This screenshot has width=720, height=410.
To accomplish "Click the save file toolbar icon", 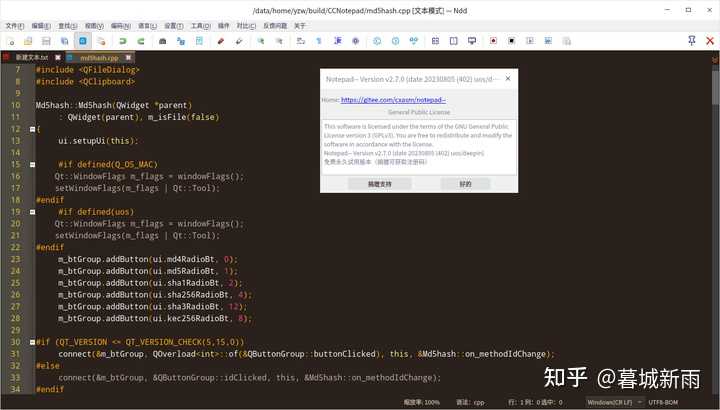I will click(46, 41).
